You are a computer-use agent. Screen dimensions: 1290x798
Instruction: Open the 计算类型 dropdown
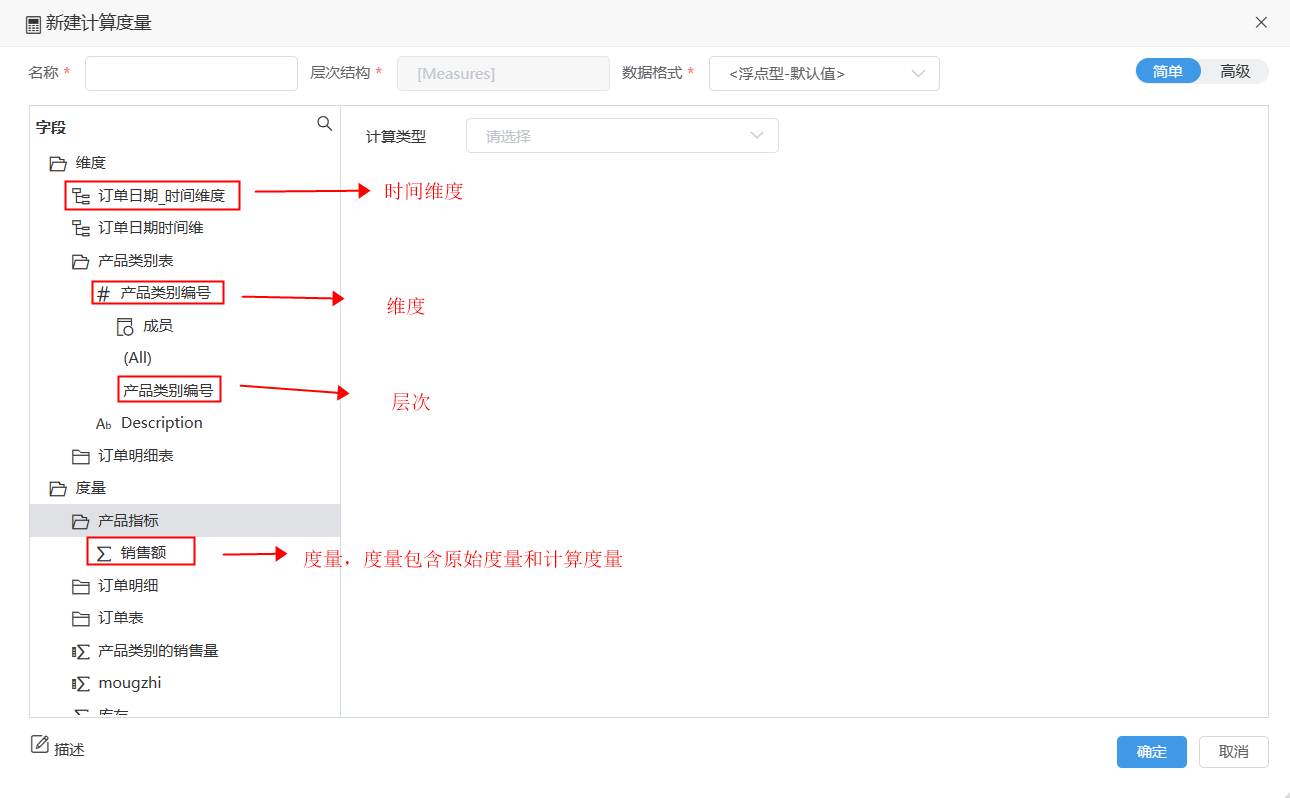pyautogui.click(x=622, y=136)
